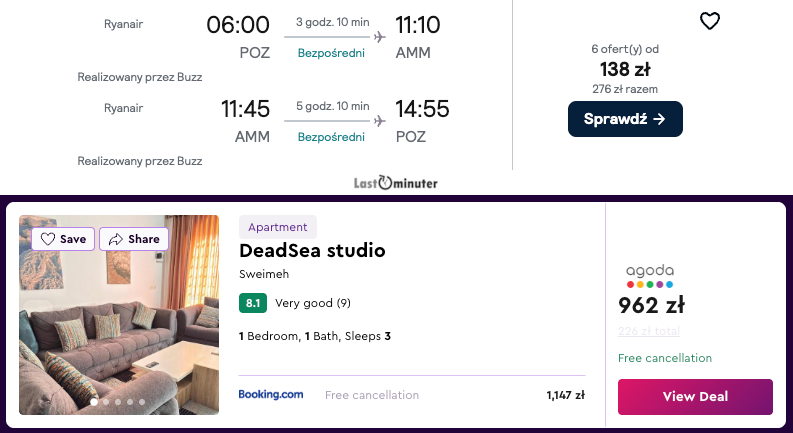The height and width of the screenshot is (433, 793).
Task: Click the heart icon to favorite flight offer
Action: [x=709, y=21]
